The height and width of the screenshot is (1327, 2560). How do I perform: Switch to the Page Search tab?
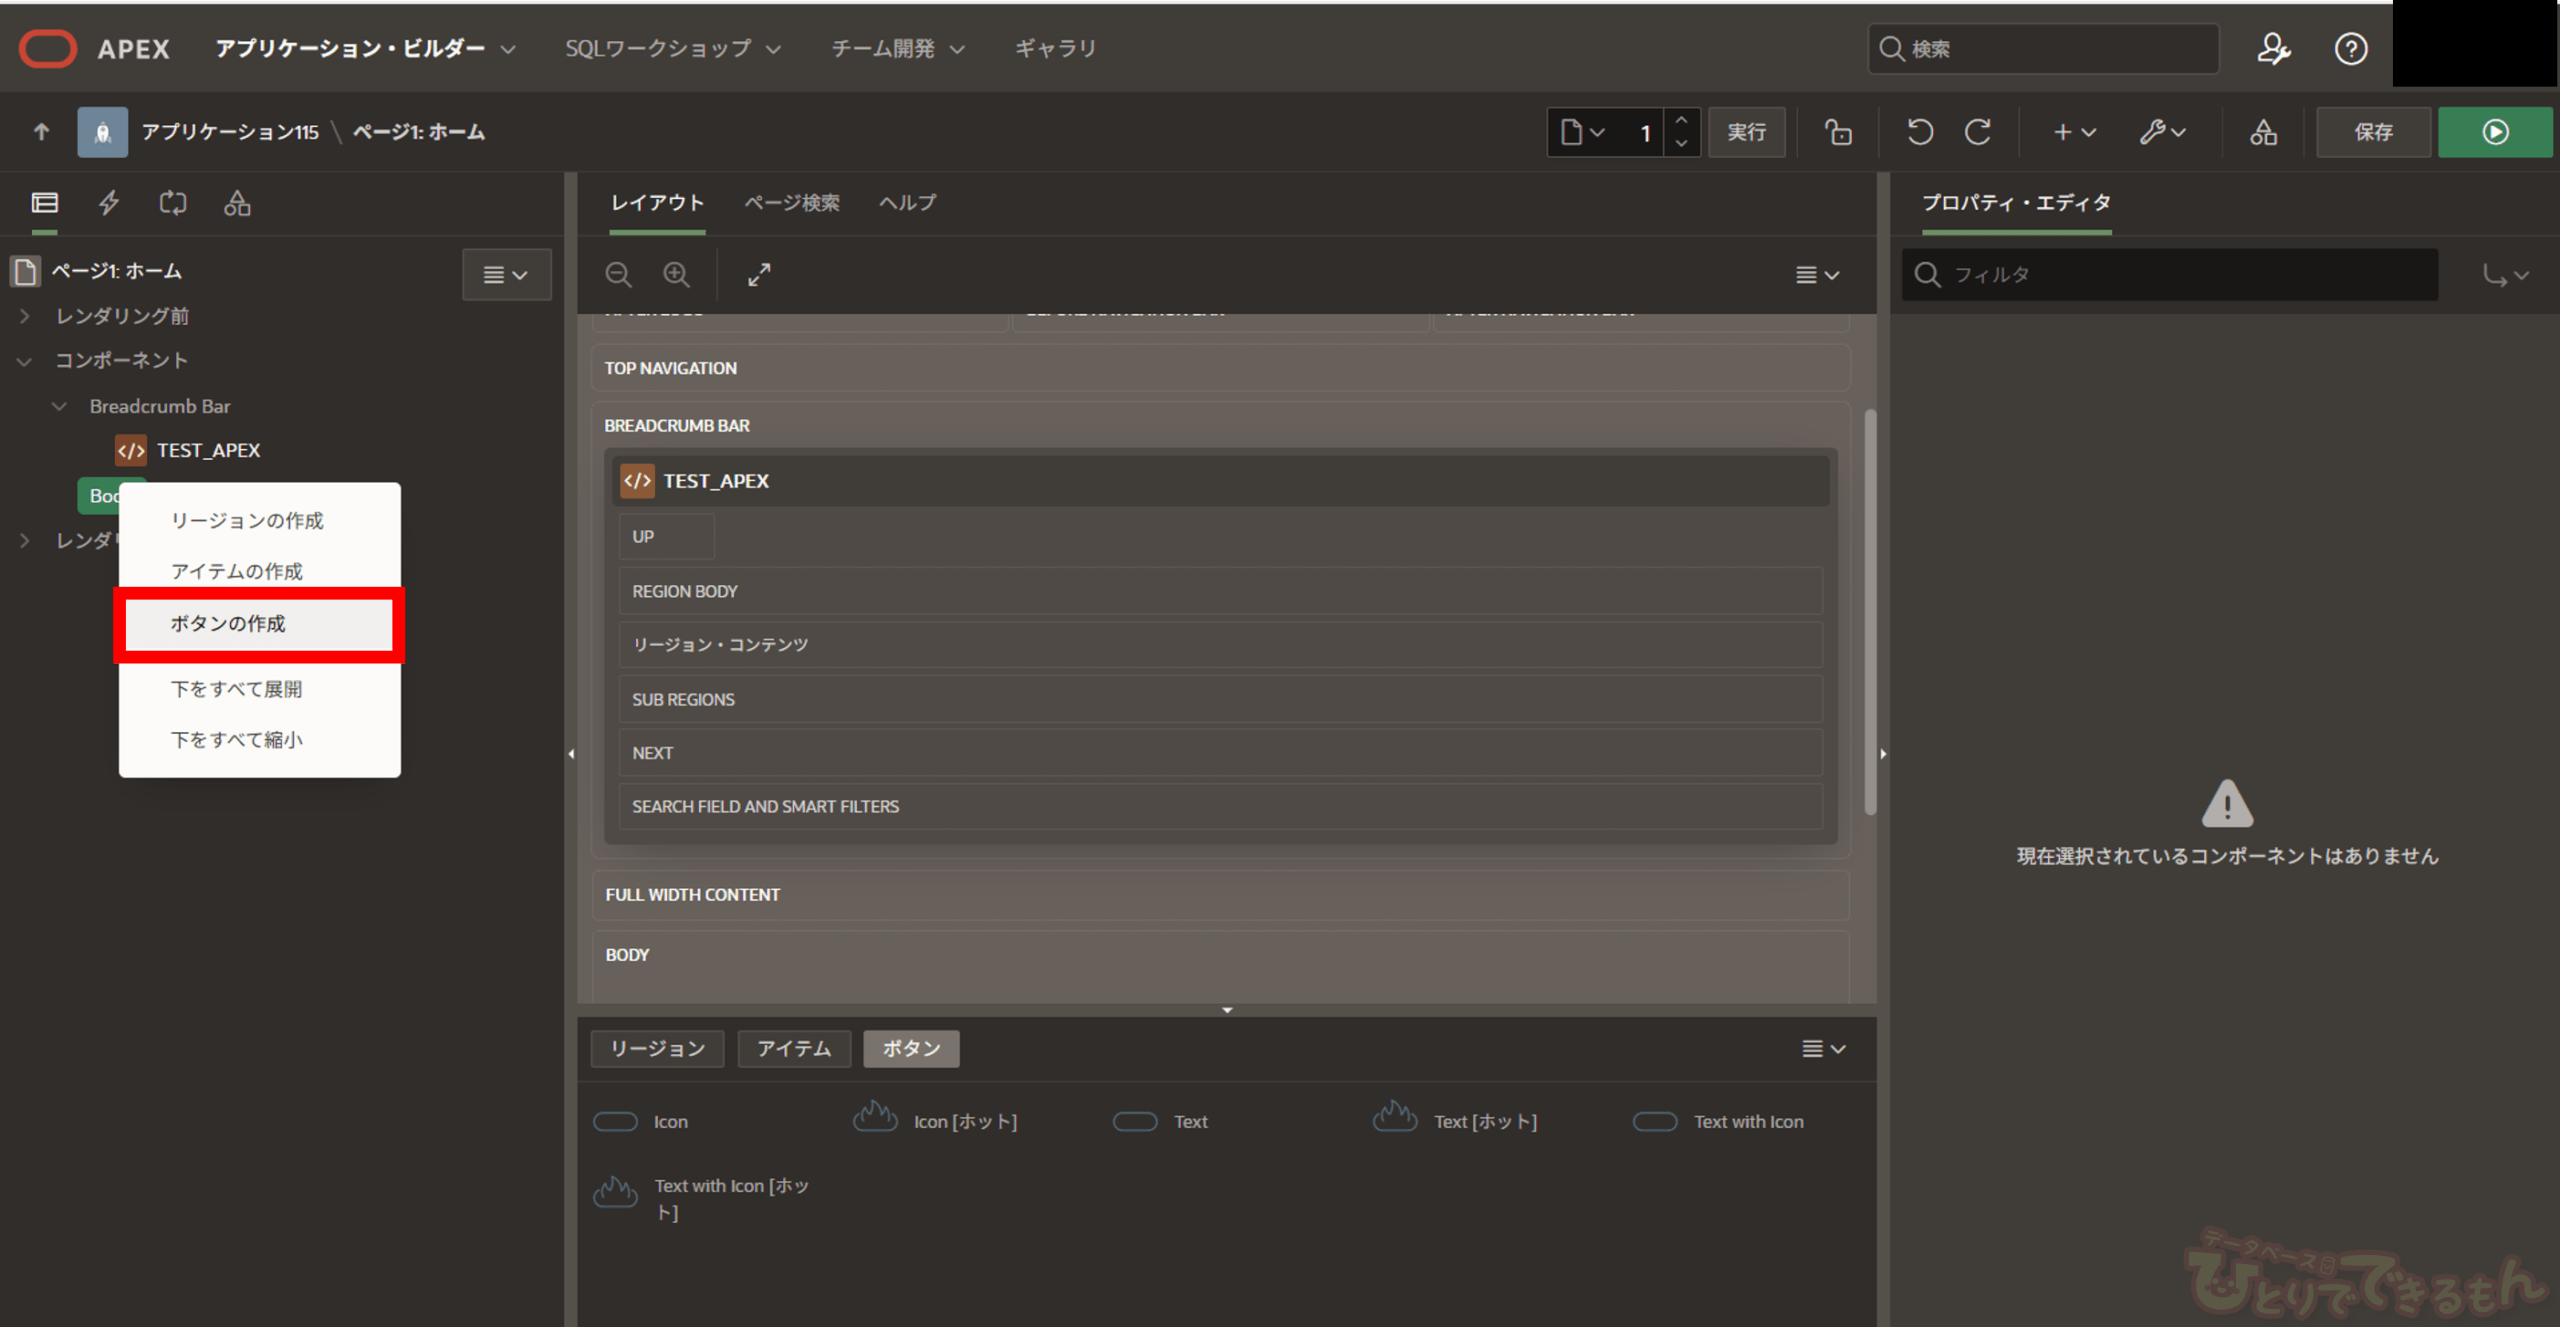pos(791,203)
